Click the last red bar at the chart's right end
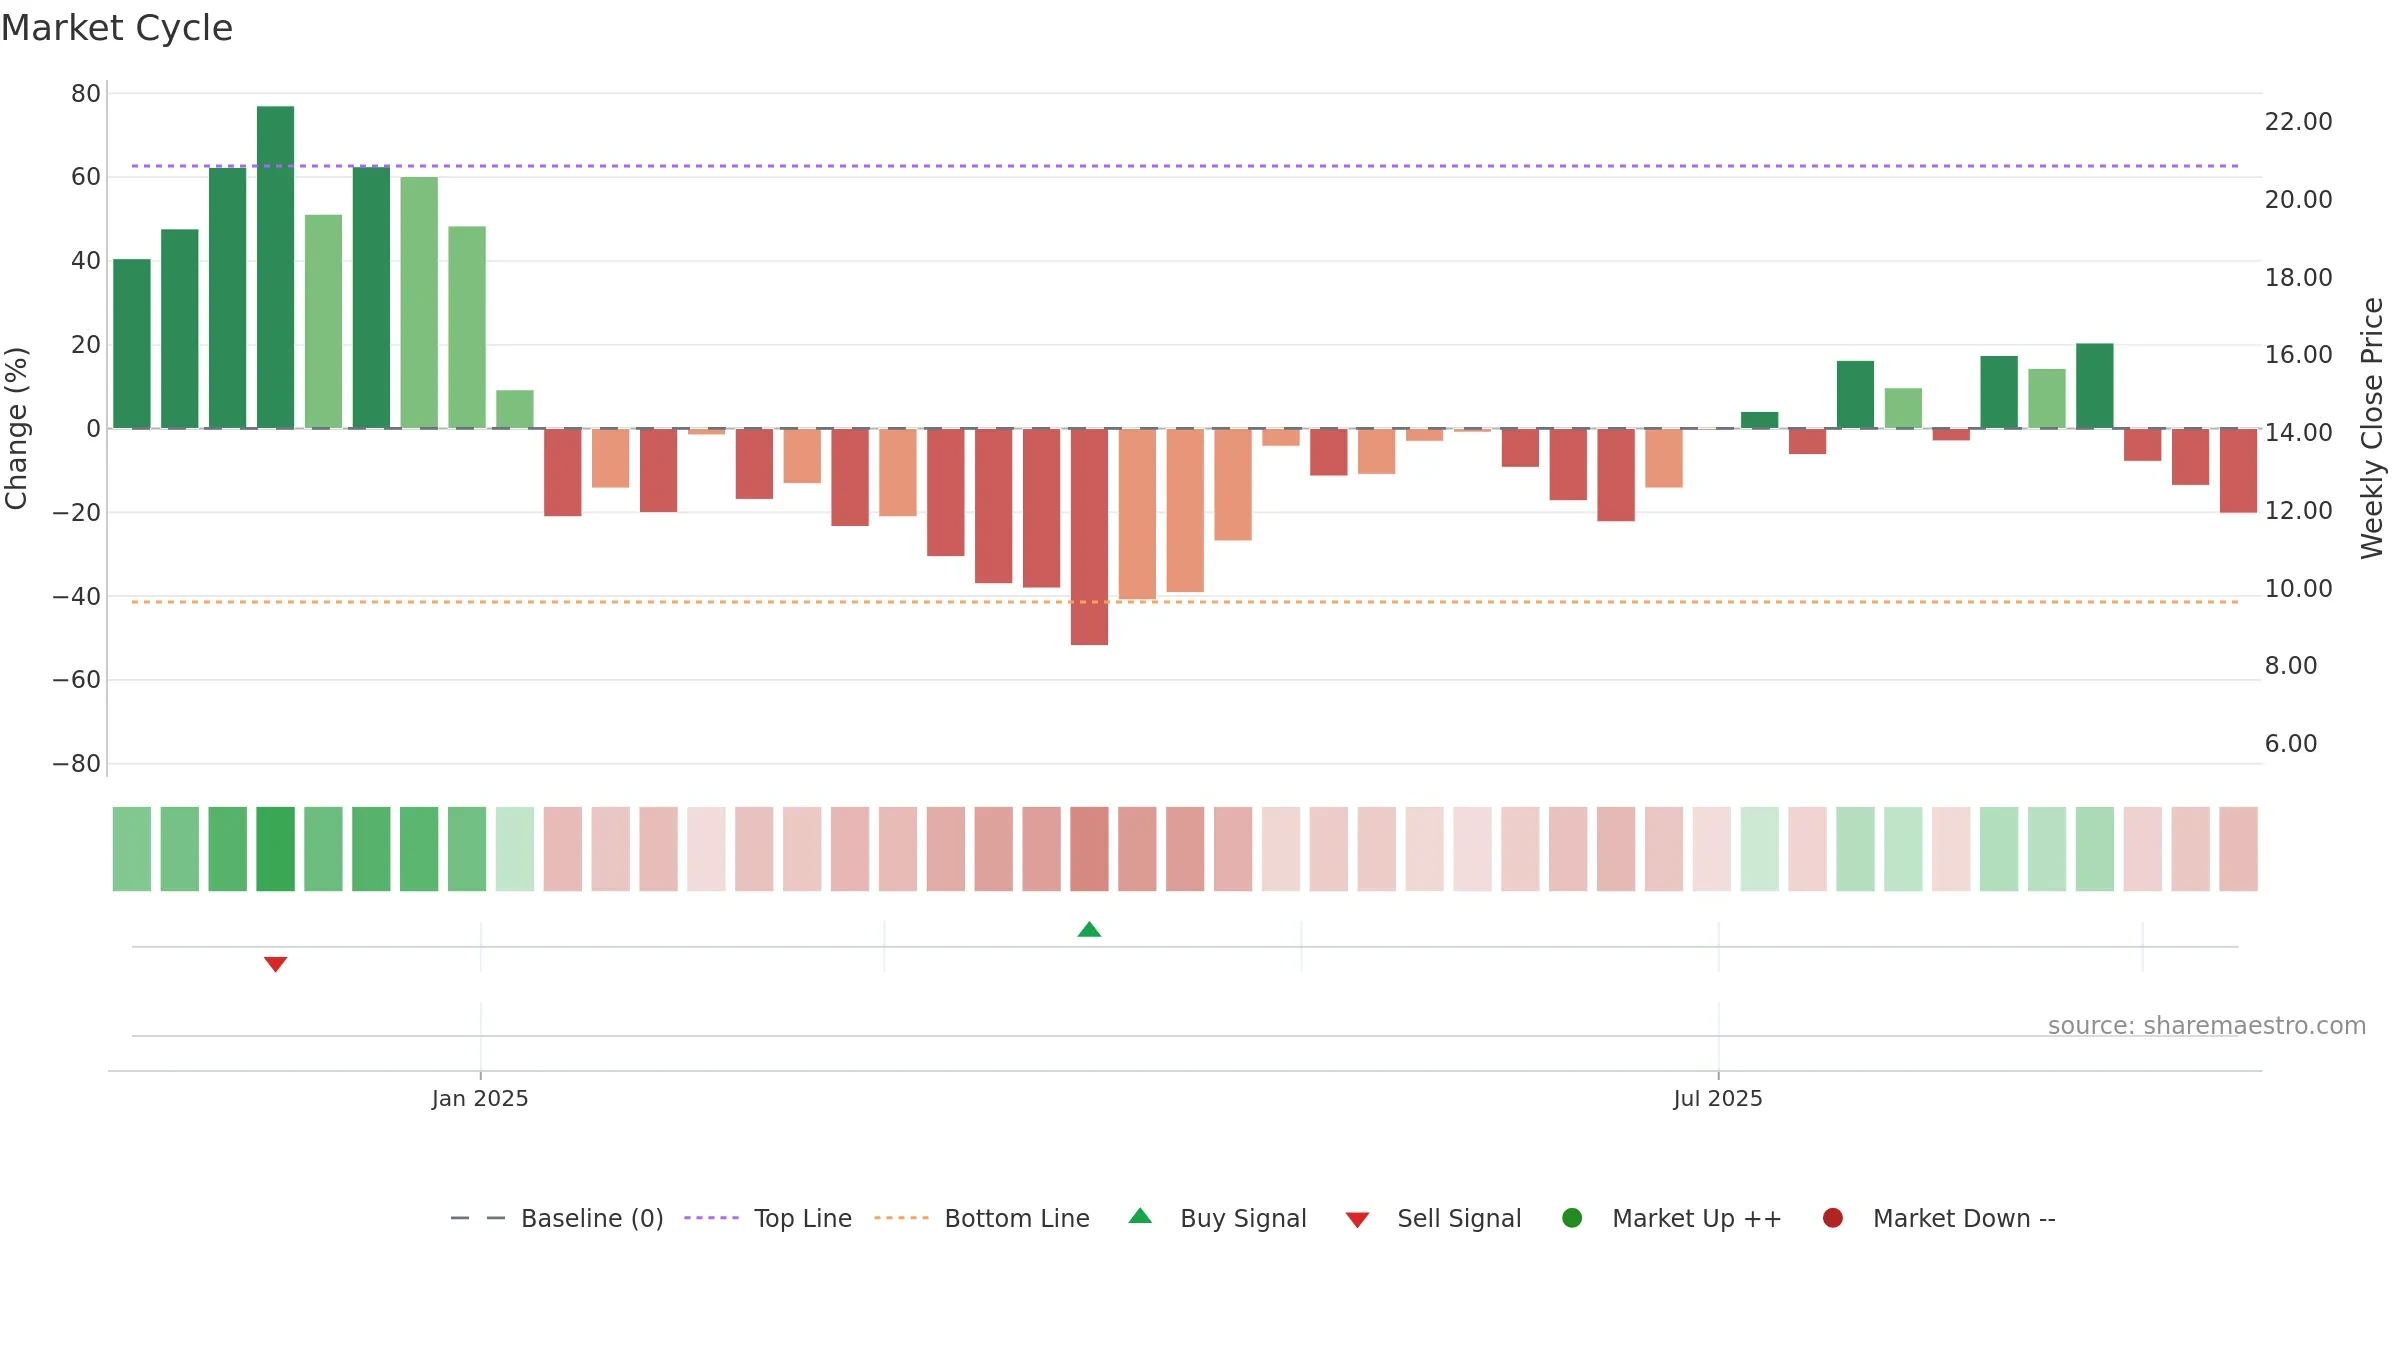This screenshot has width=2400, height=1350. coord(2238,471)
